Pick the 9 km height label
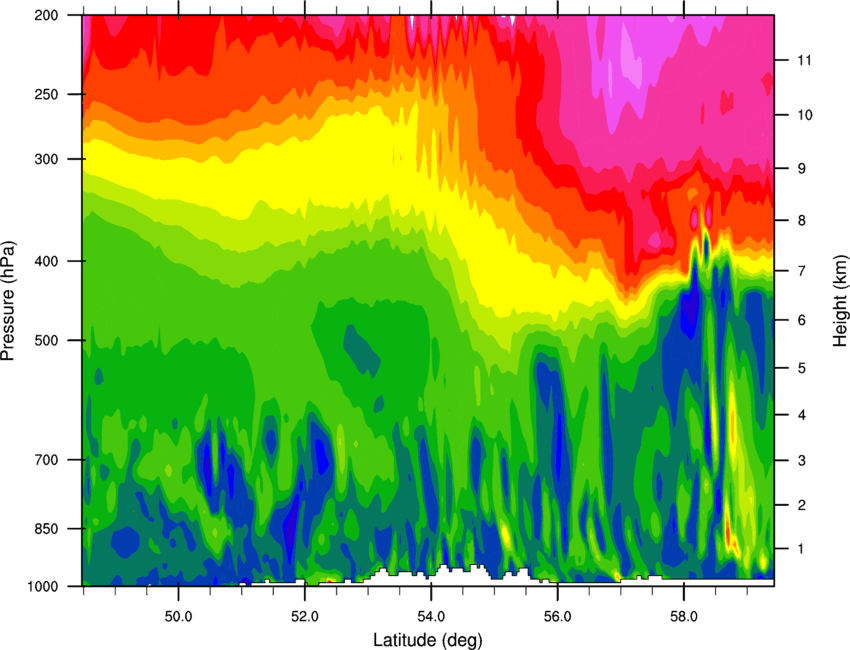The image size is (850, 650). (x=802, y=169)
